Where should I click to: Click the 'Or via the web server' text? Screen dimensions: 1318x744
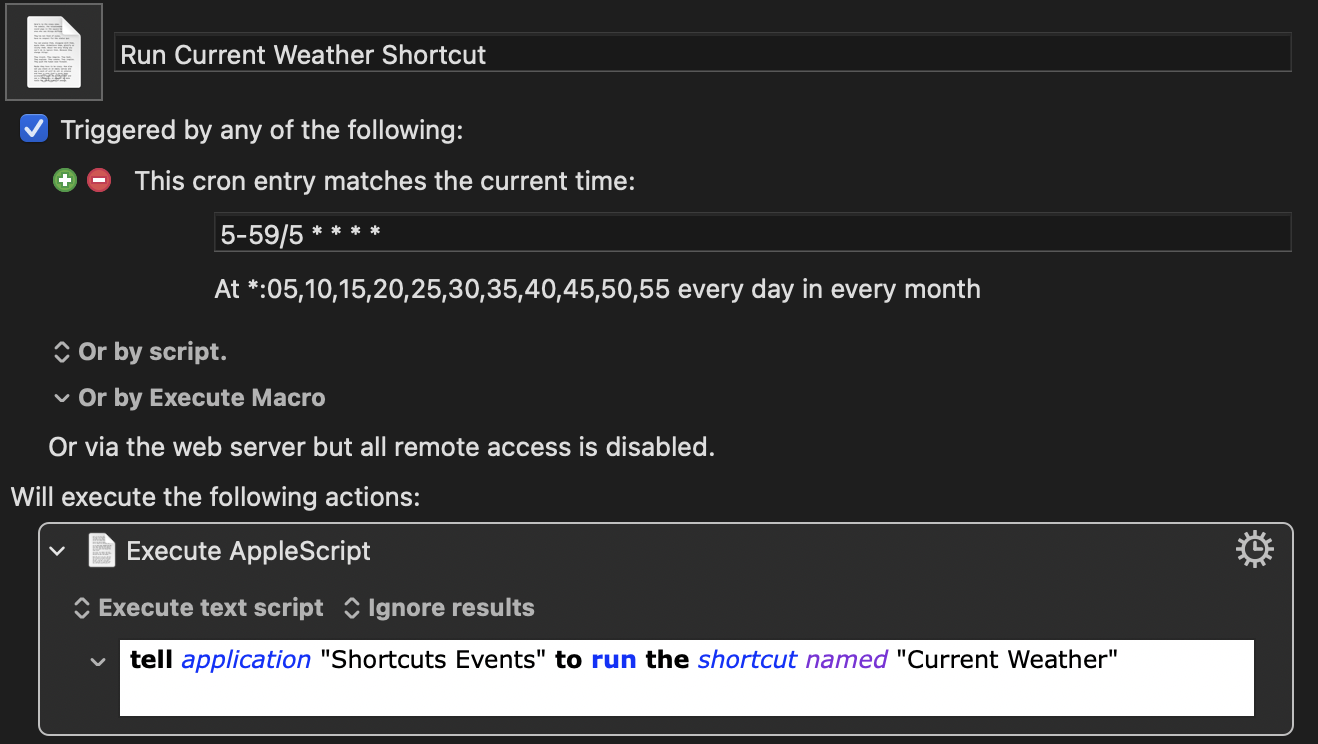click(x=381, y=446)
